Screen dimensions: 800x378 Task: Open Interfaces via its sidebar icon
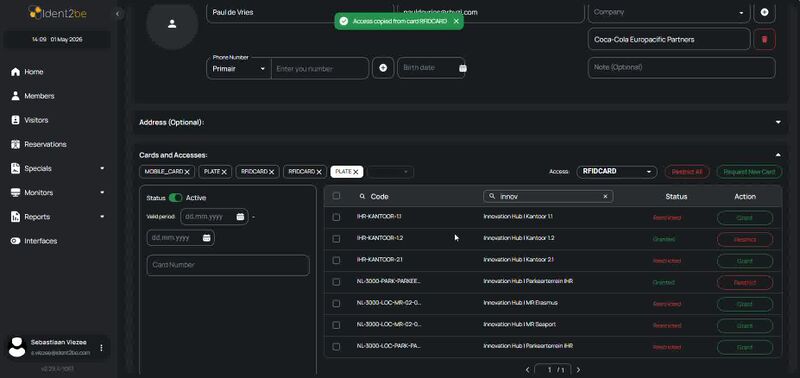pos(15,241)
